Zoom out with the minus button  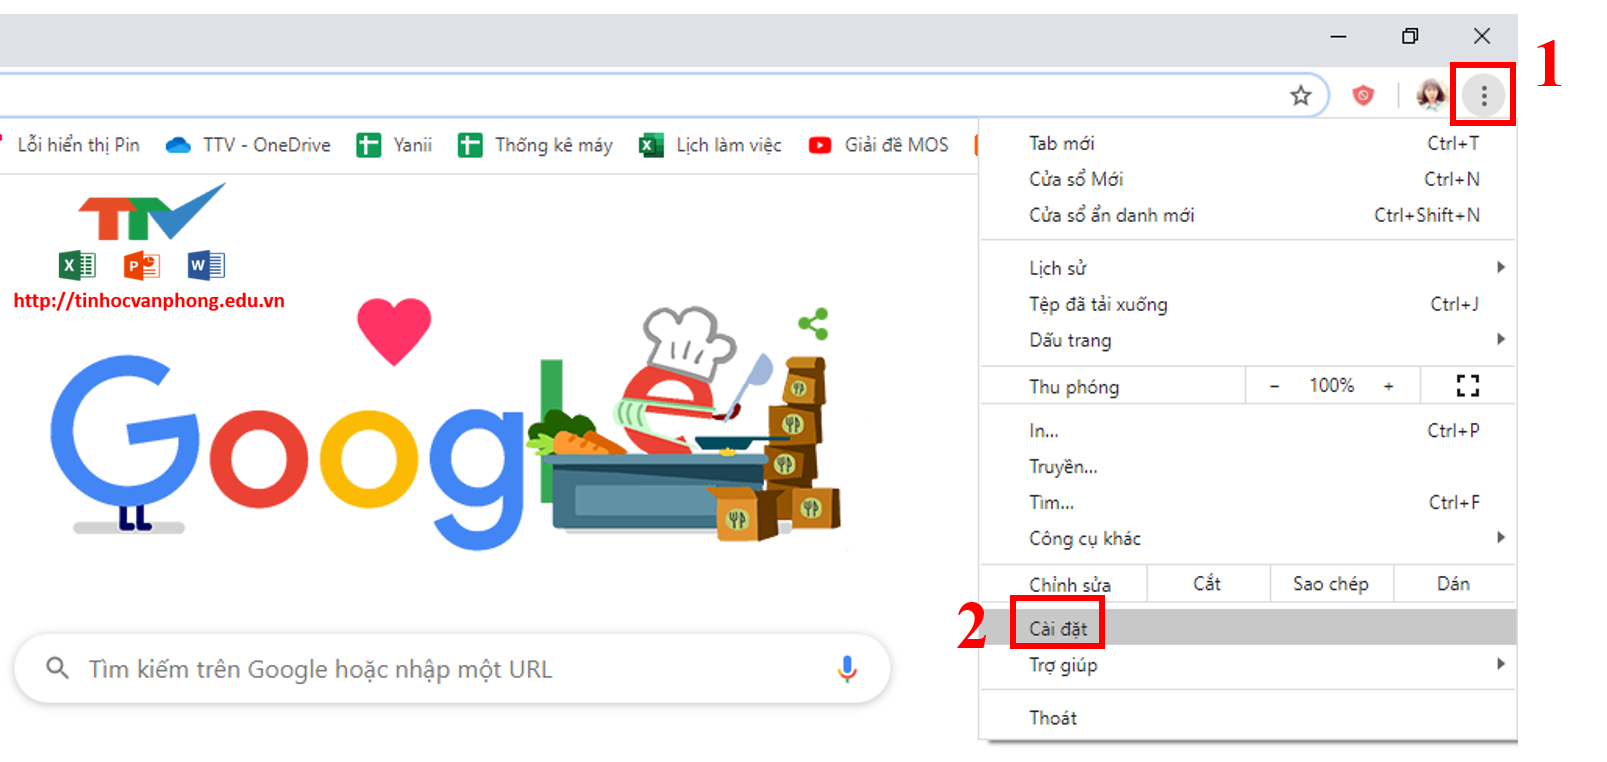pos(1274,386)
